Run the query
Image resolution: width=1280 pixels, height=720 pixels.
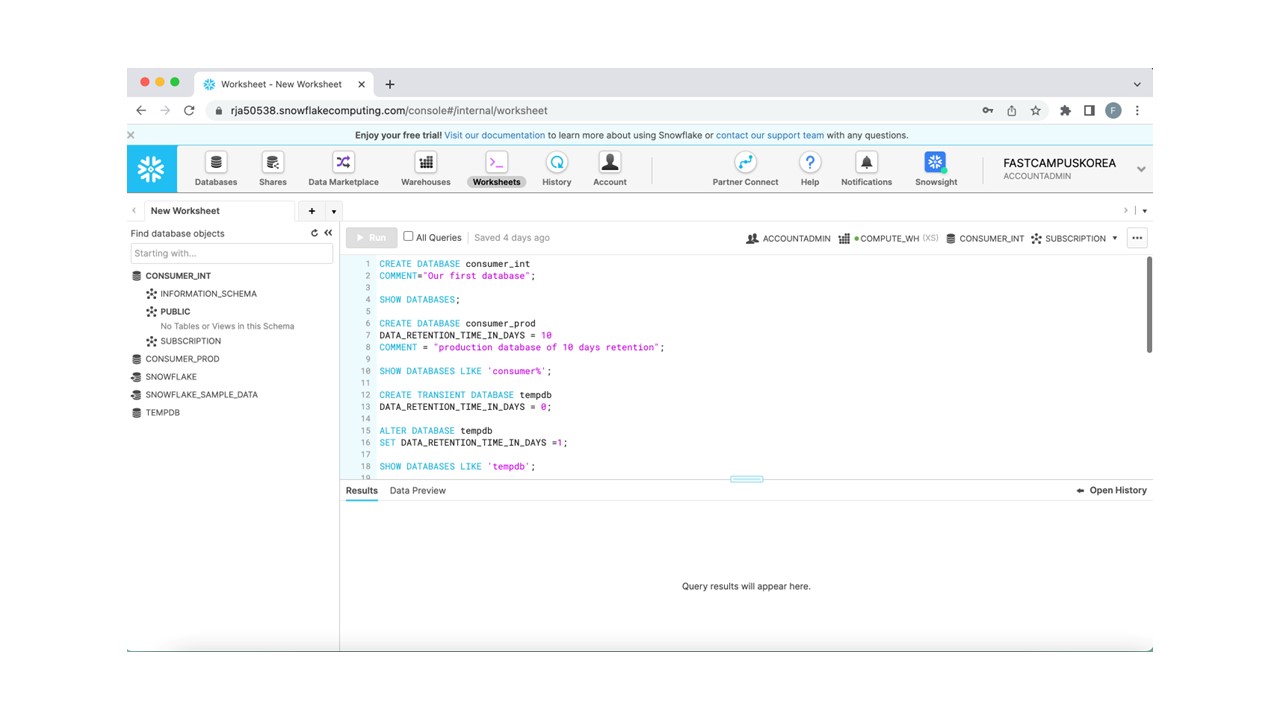[x=371, y=238]
